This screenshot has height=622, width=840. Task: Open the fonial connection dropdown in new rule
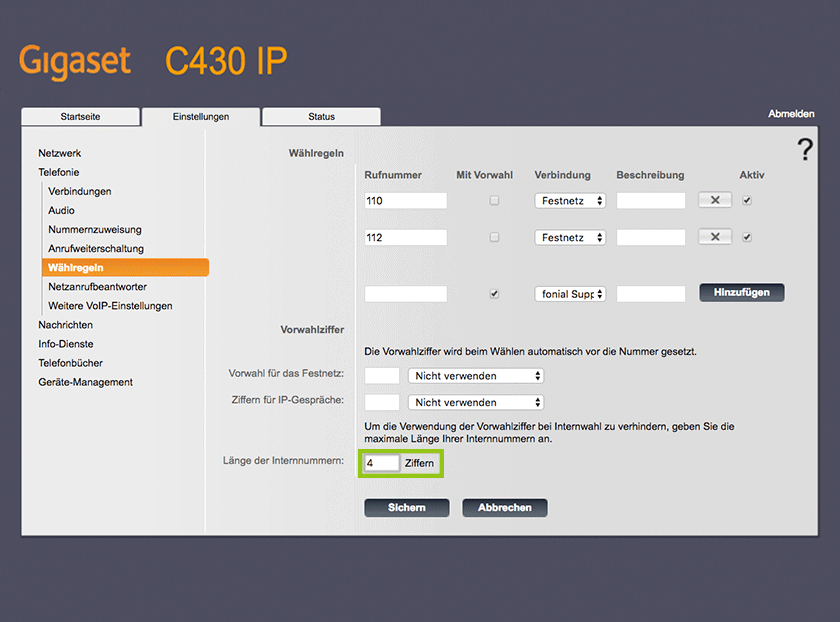[570, 294]
